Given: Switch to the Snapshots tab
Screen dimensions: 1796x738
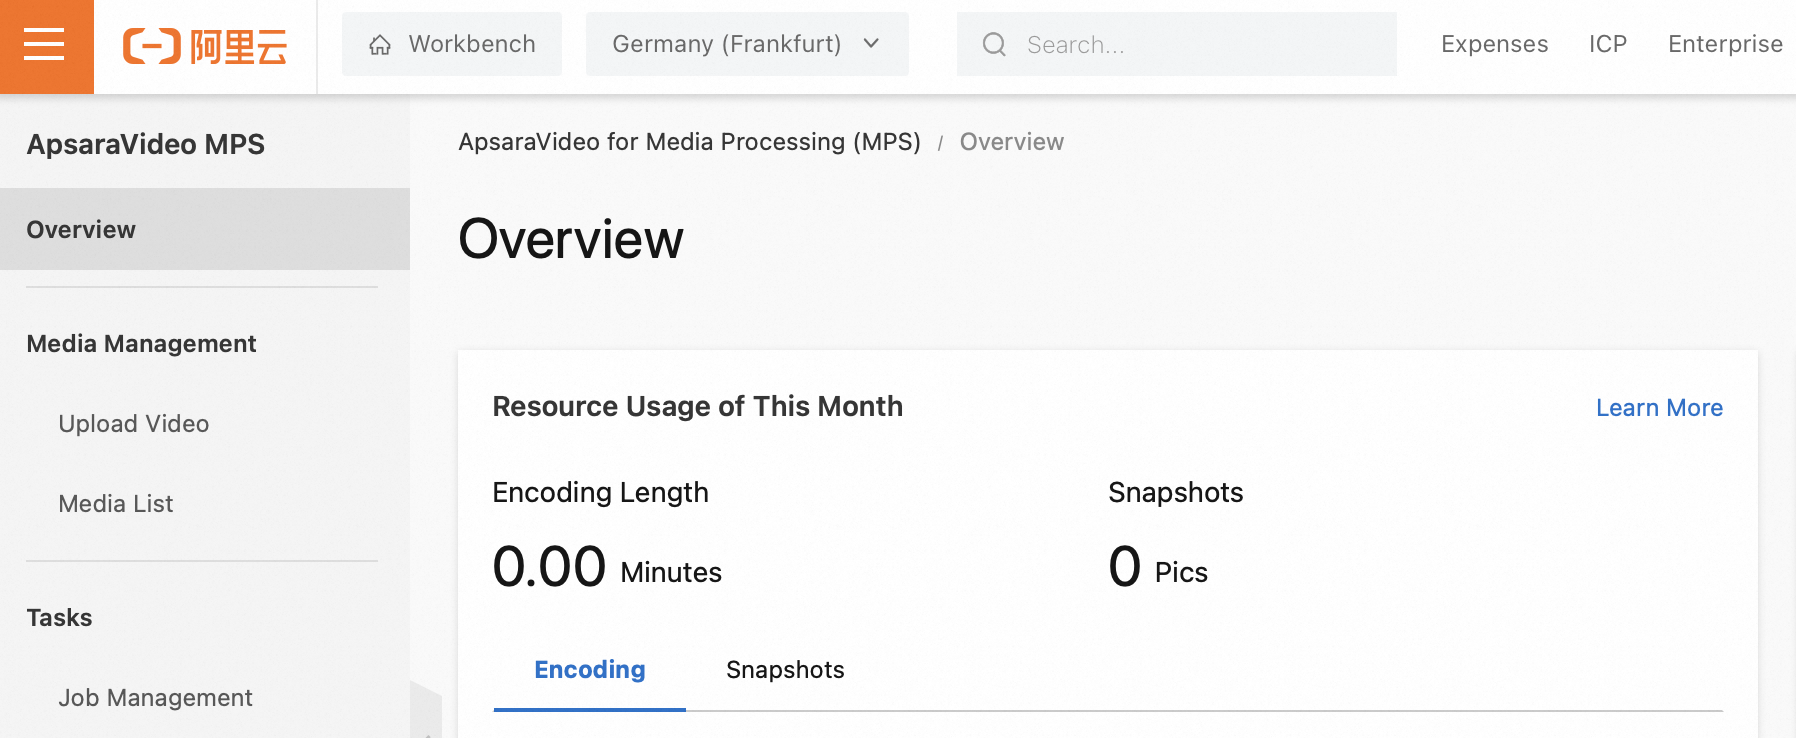Looking at the screenshot, I should pyautogui.click(x=785, y=670).
